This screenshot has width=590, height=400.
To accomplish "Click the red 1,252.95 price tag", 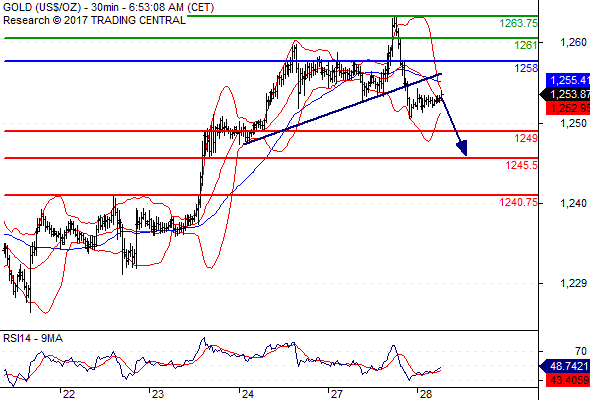I will [x=568, y=108].
